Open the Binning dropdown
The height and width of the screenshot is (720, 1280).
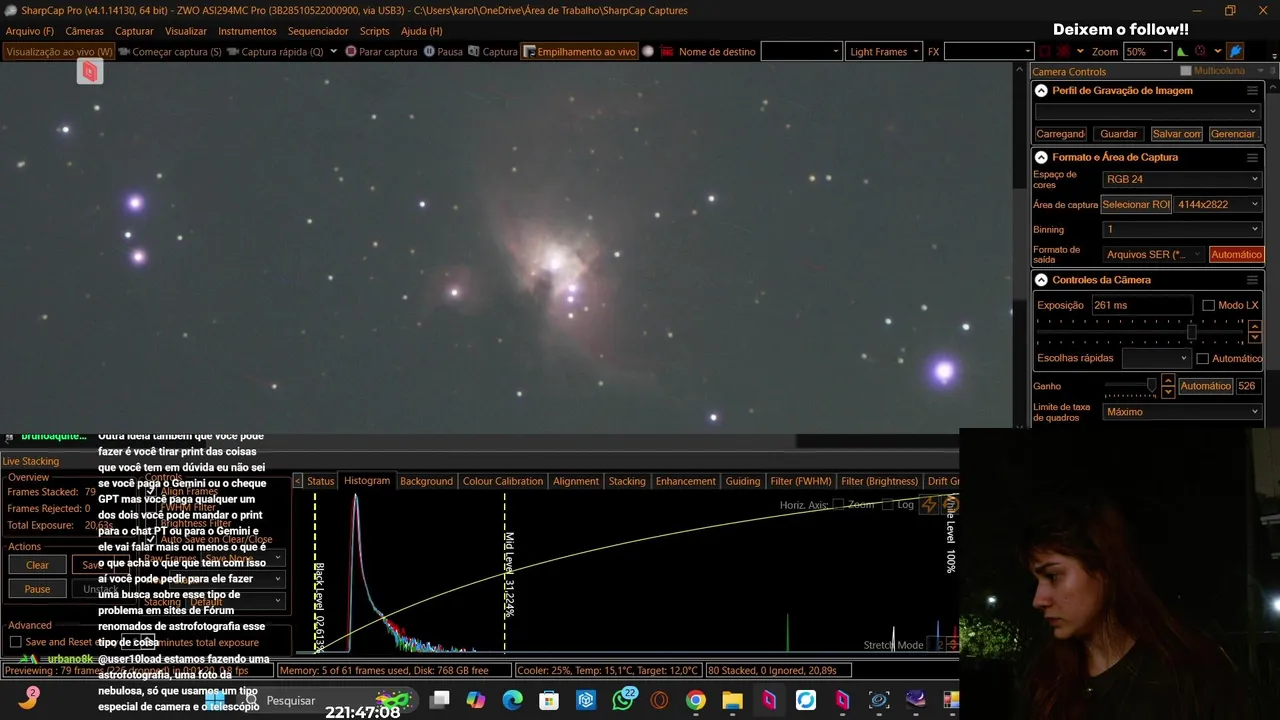point(1182,230)
